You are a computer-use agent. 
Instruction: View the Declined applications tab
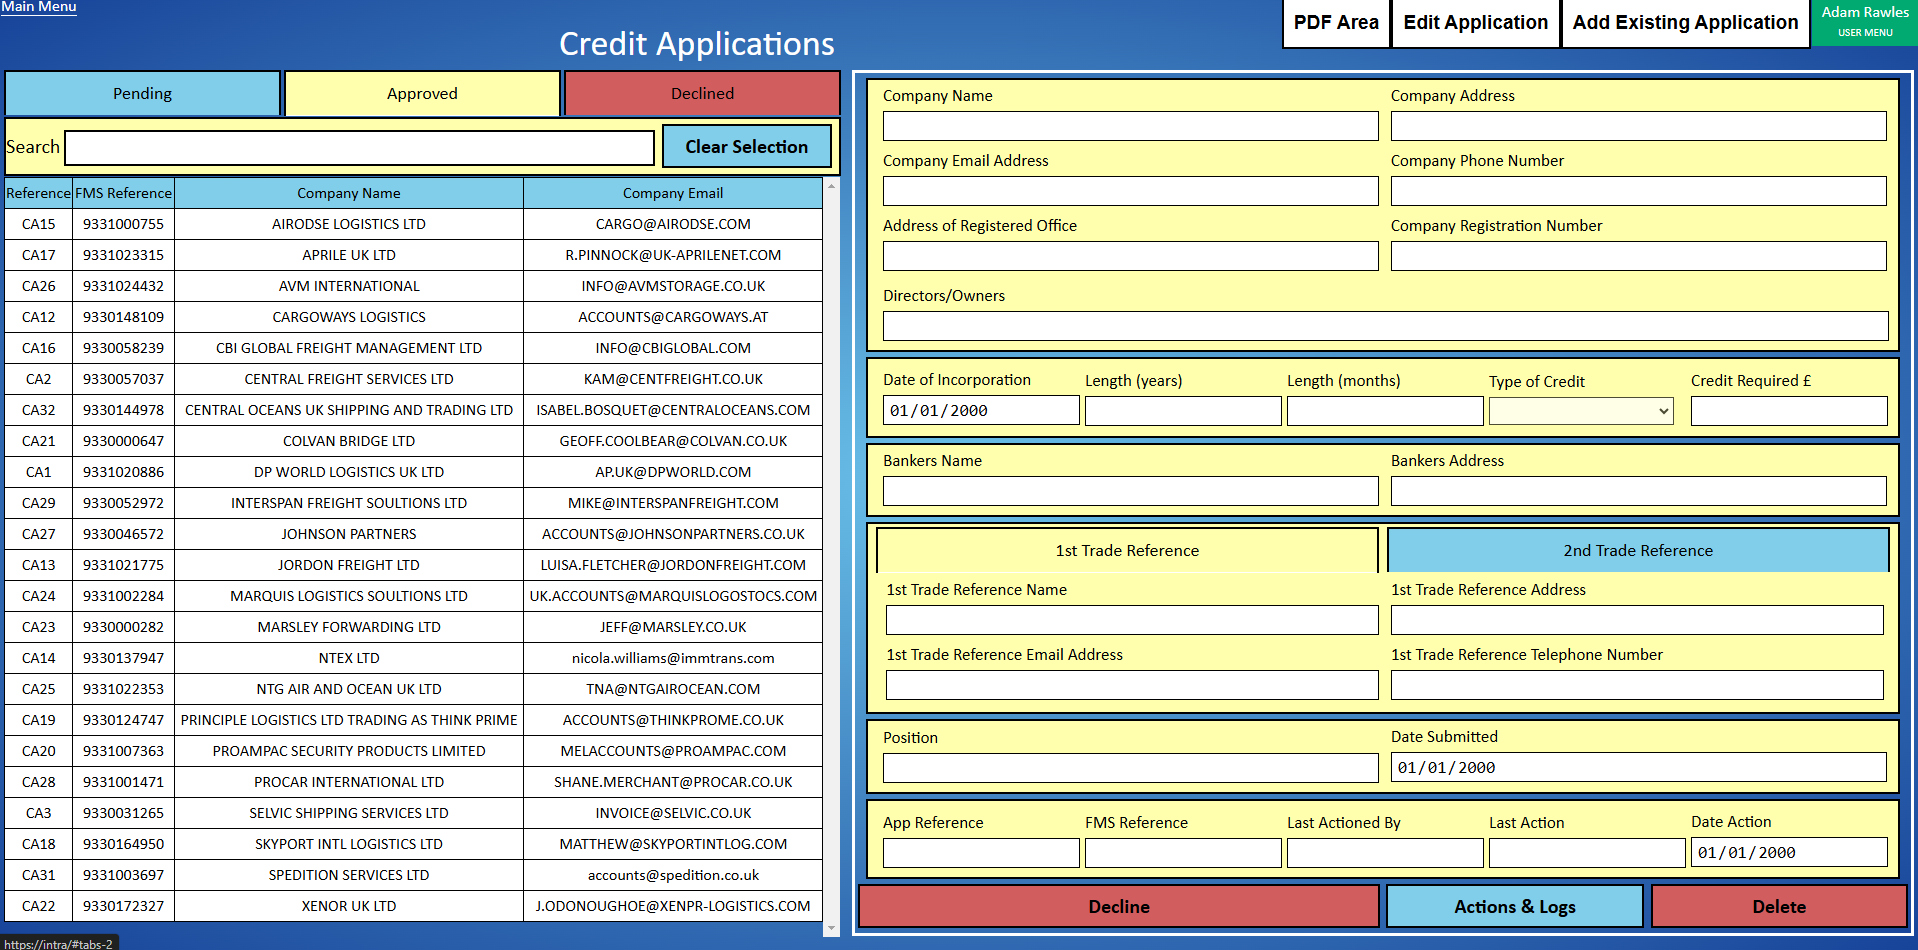[701, 93]
